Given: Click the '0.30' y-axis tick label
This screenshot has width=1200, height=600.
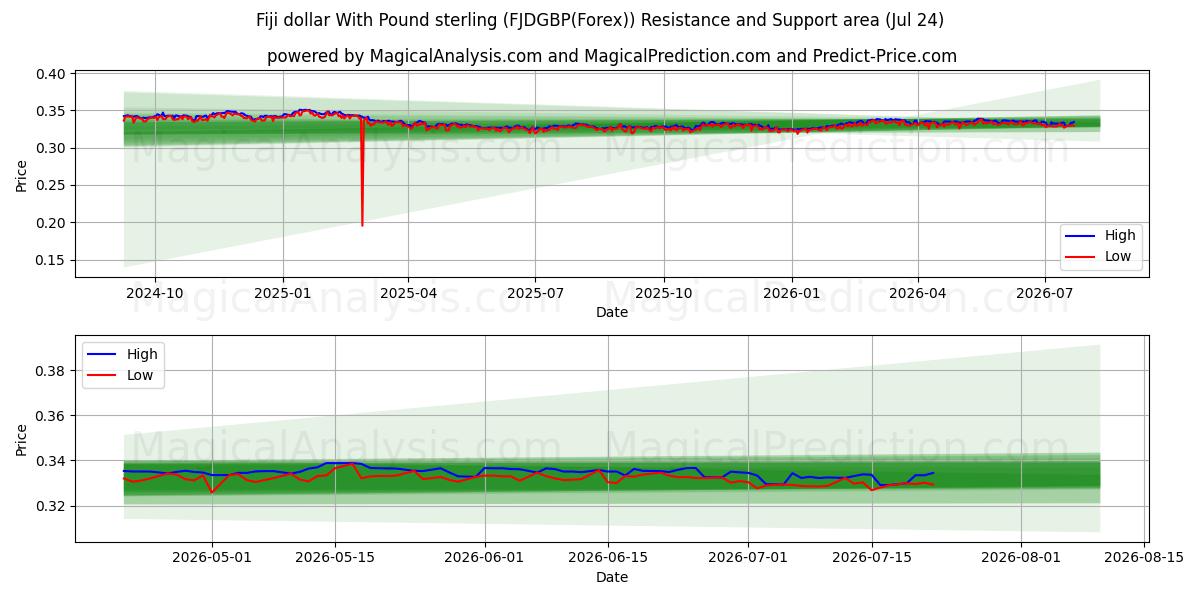Looking at the screenshot, I should [x=52, y=148].
